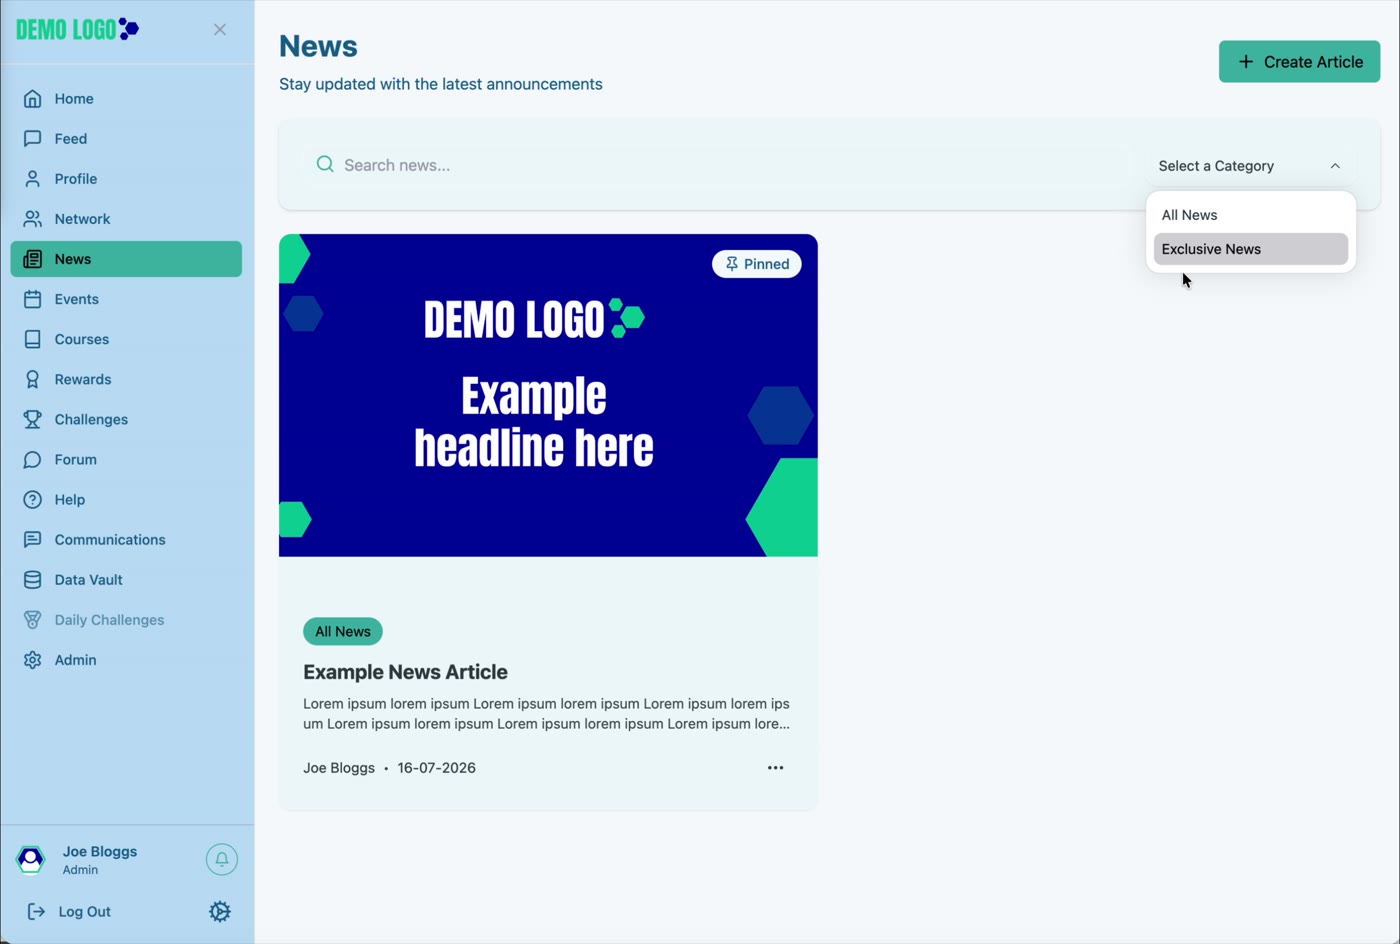Click the 'Stay updated with the latest announcements' text

(441, 84)
